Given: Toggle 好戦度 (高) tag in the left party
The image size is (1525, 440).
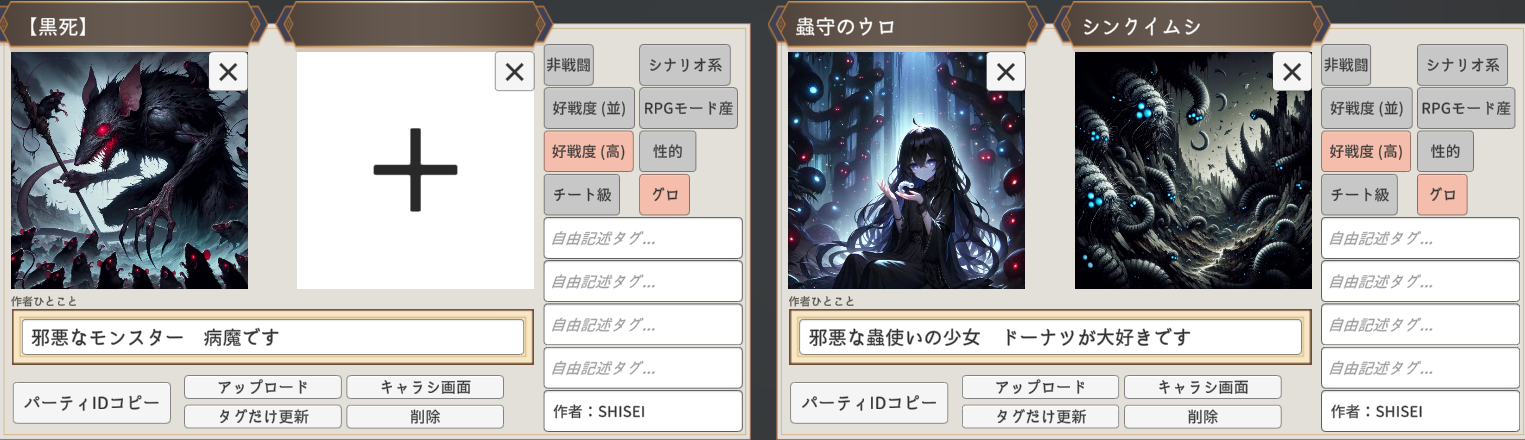Looking at the screenshot, I should pyautogui.click(x=588, y=152).
